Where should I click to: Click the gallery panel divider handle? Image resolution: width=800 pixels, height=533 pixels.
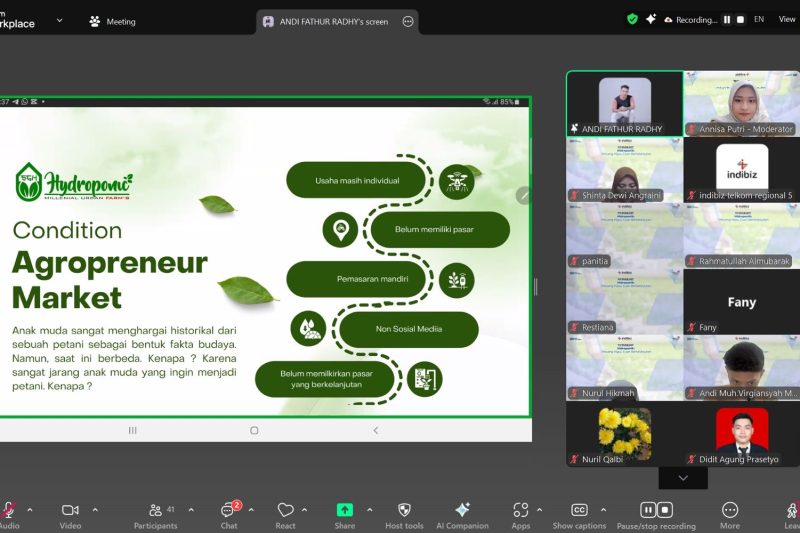pyautogui.click(x=535, y=287)
